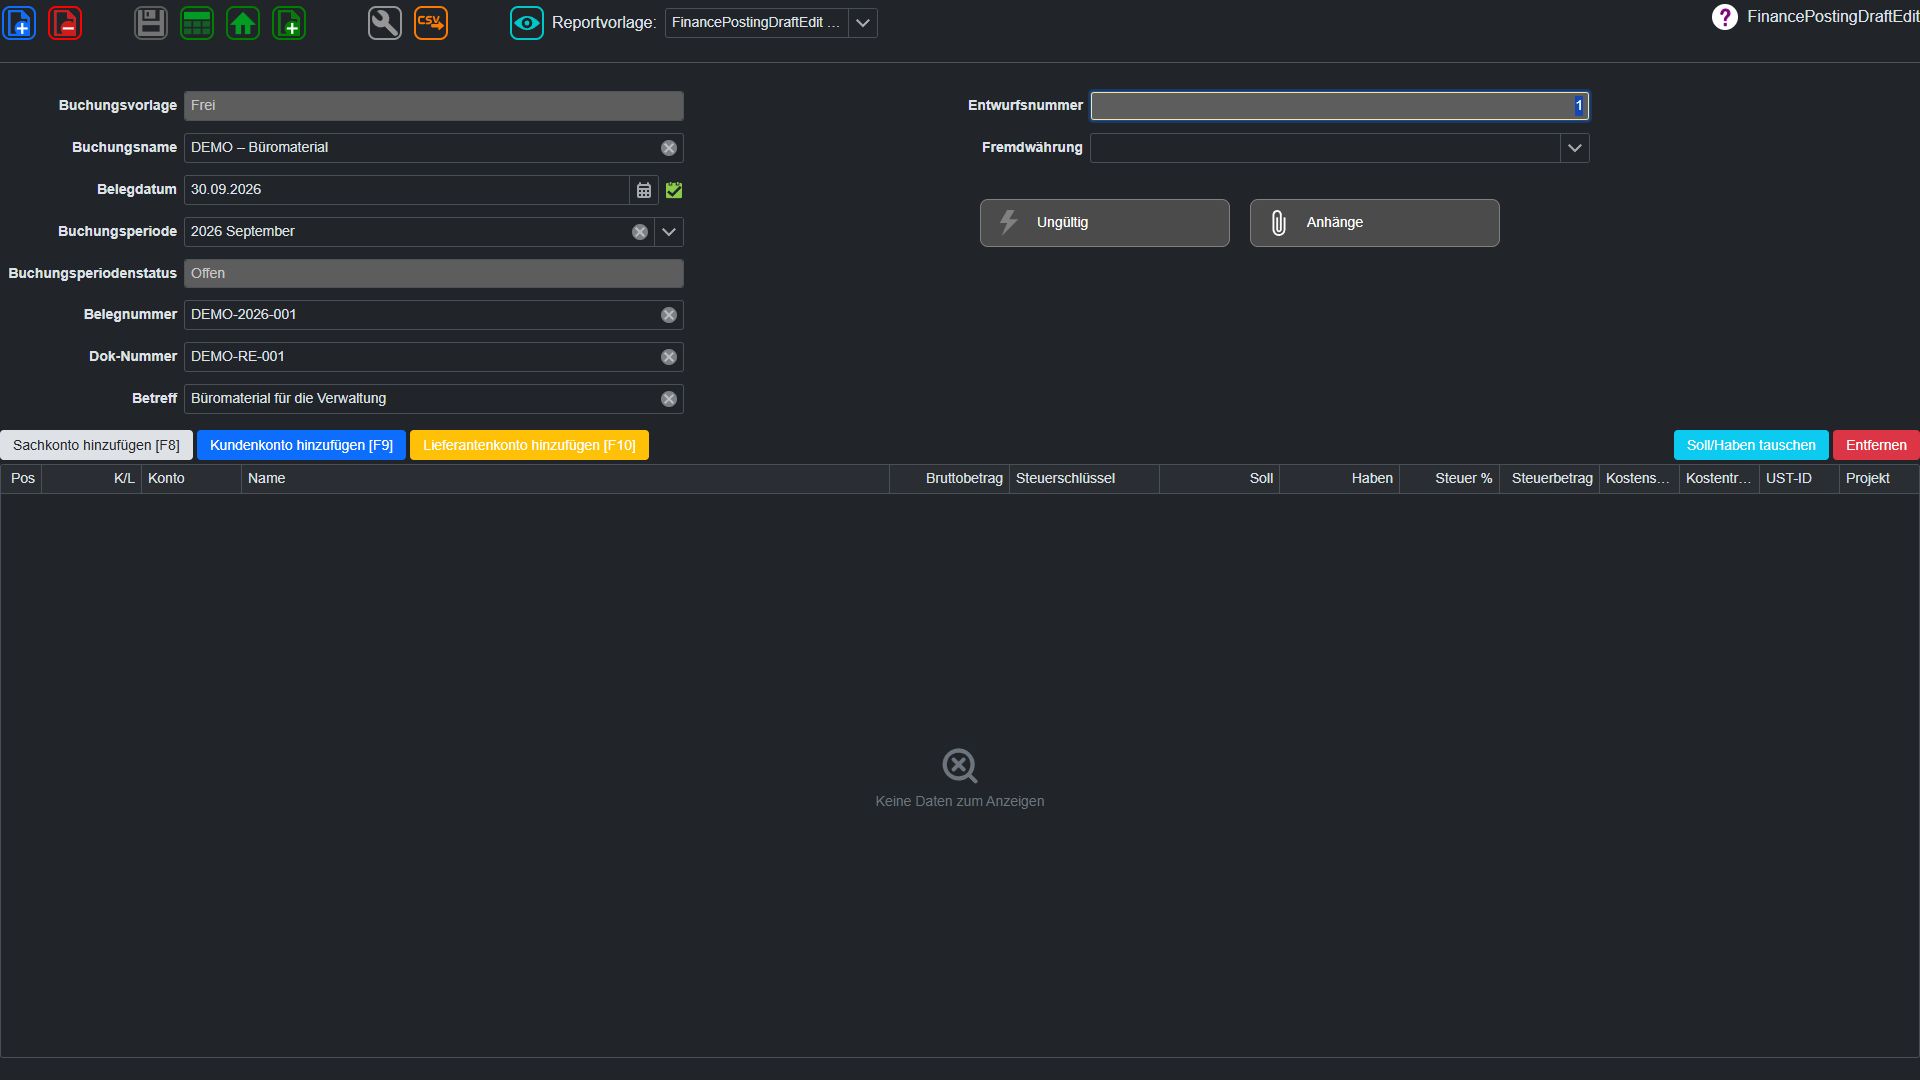Click the red delete document icon

pos(65,23)
